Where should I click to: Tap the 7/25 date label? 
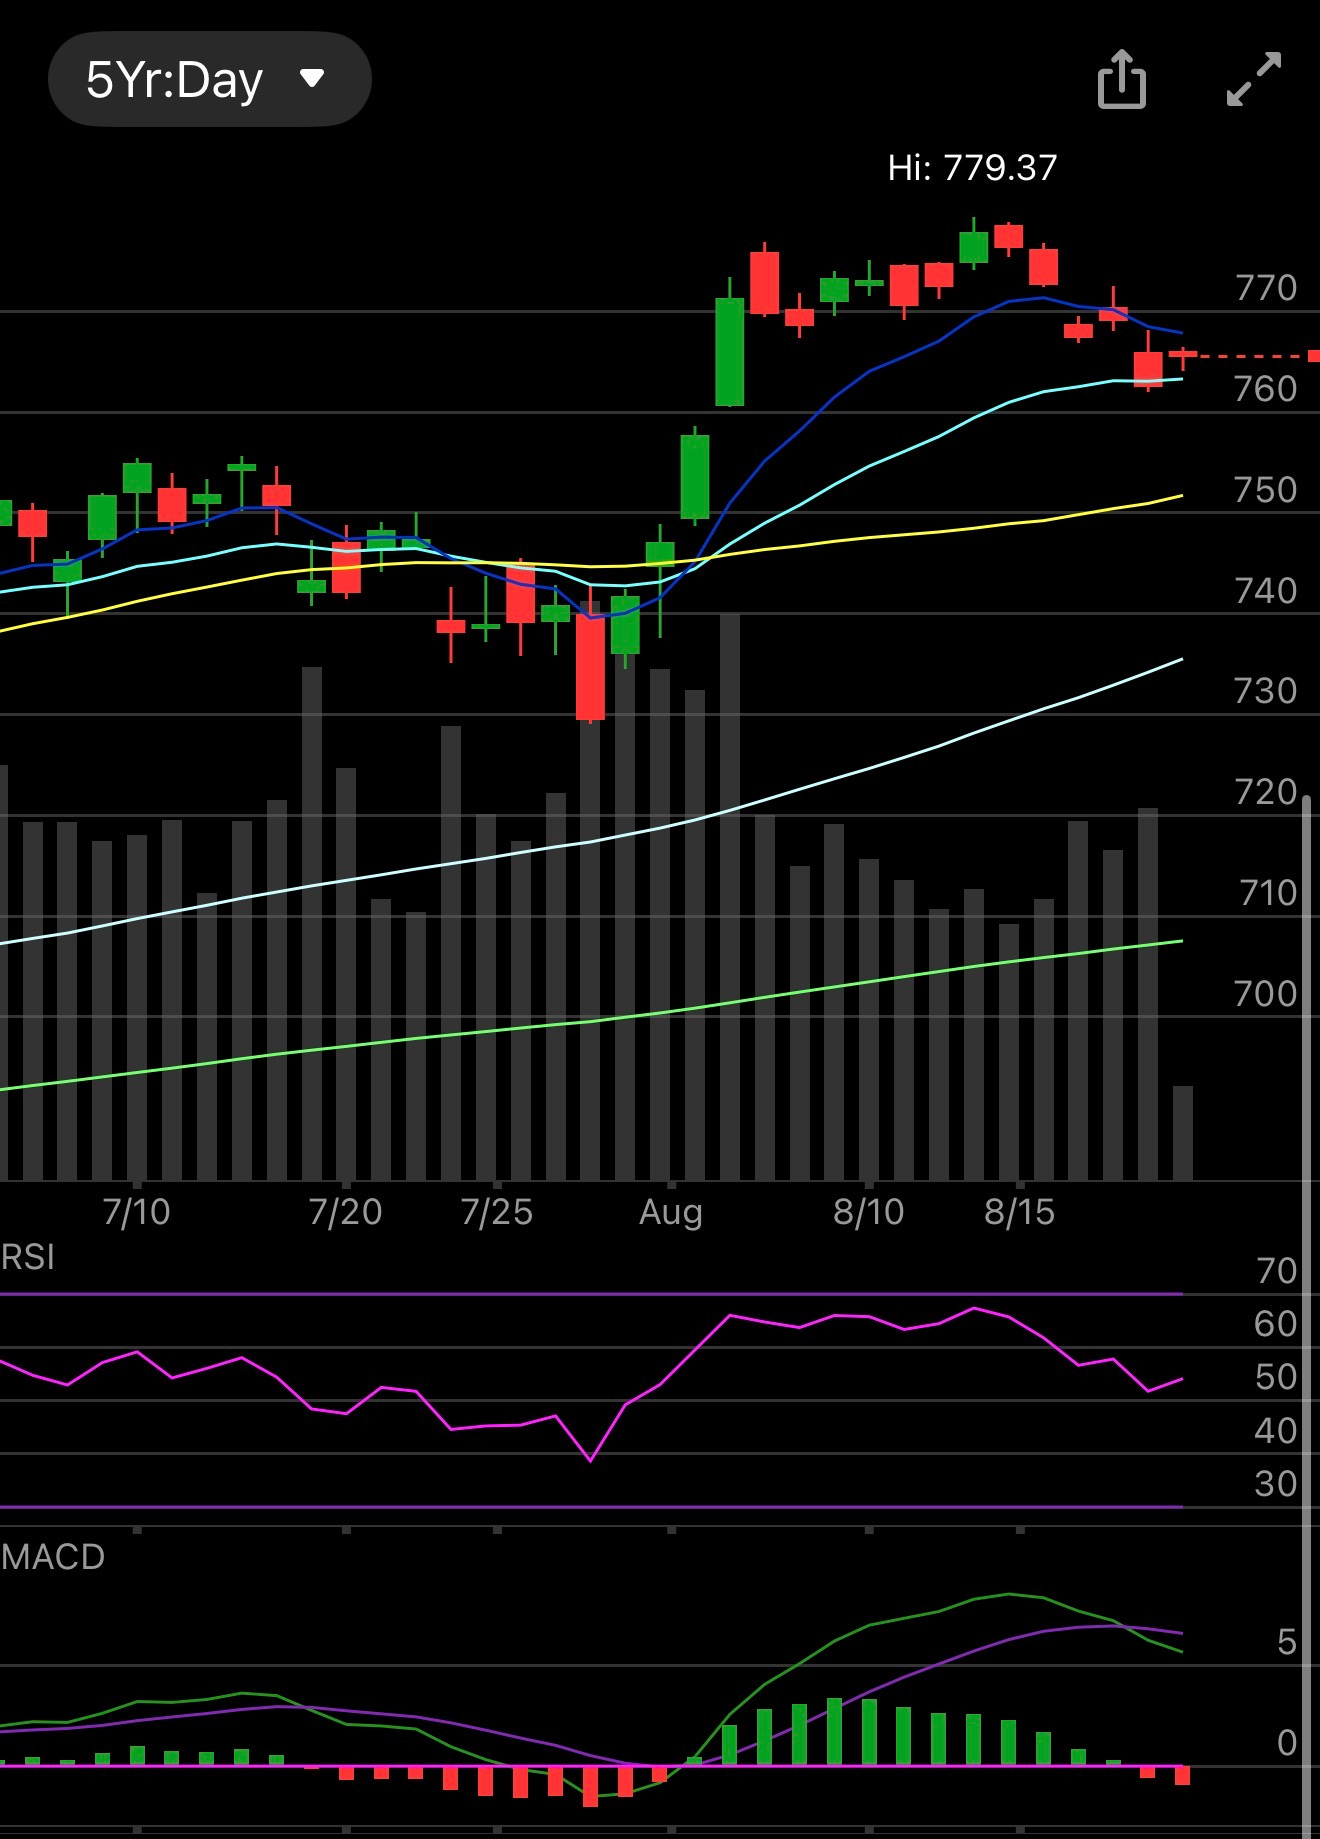point(497,1212)
